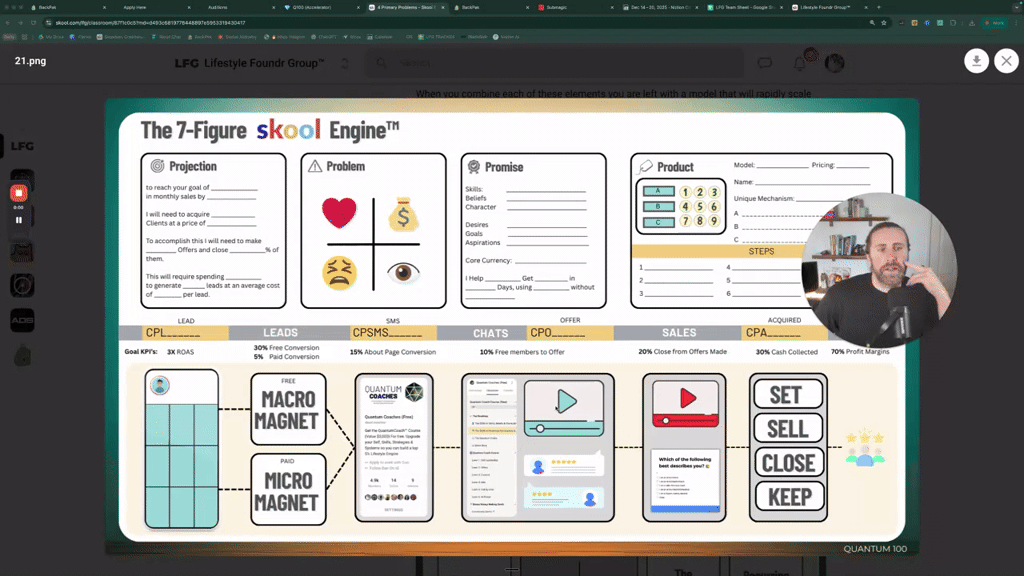Image resolution: width=1024 pixels, height=576 pixels.
Task: Click the Lifestyle Foundr Group logo title
Action: pos(249,63)
